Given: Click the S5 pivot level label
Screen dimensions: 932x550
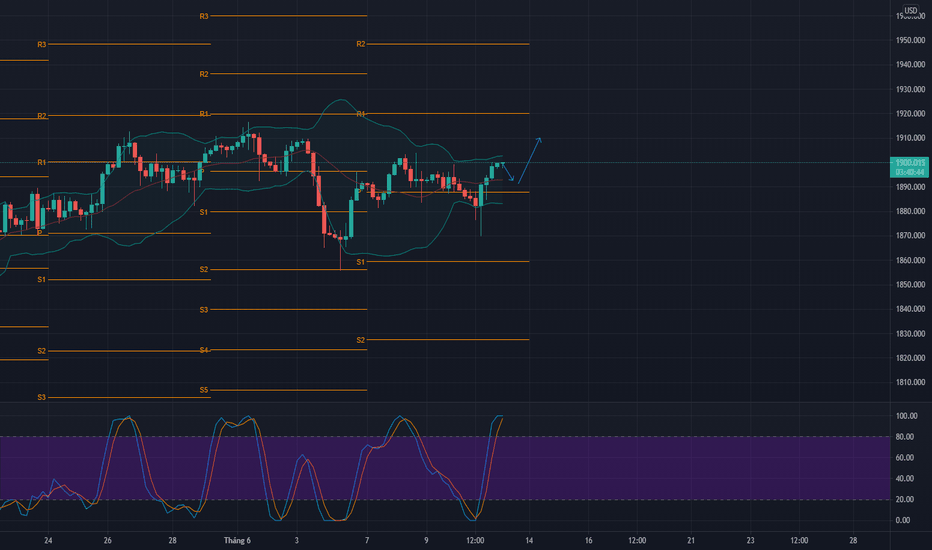Looking at the screenshot, I should click(x=204, y=390).
